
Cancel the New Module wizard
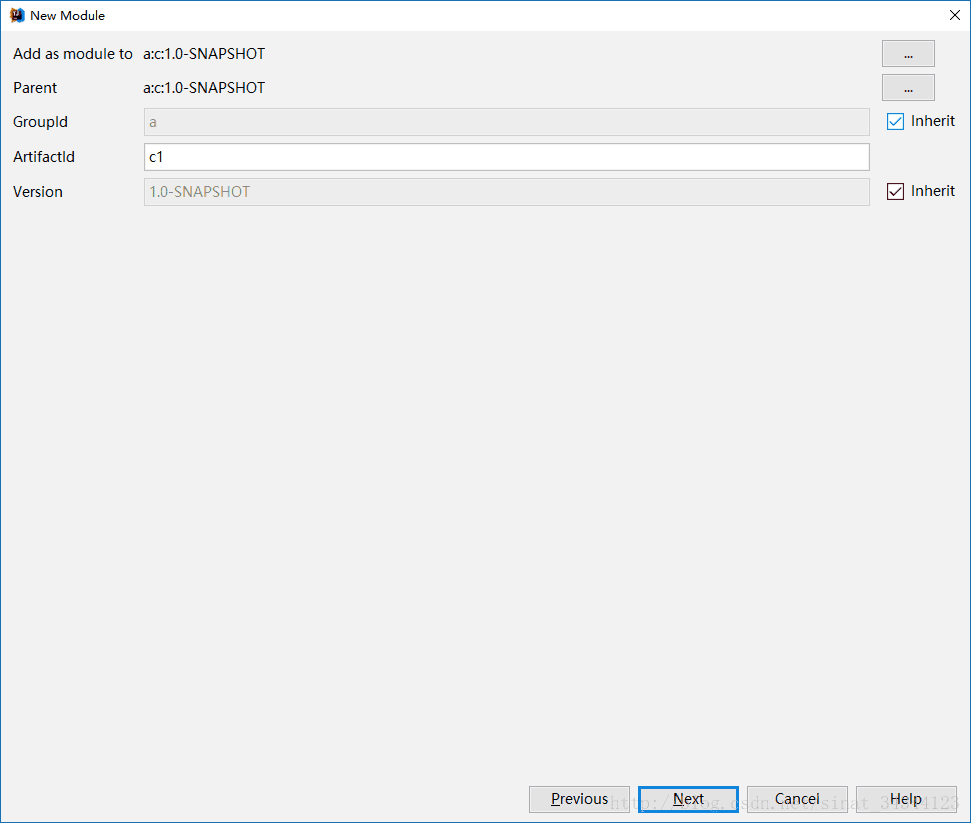(796, 798)
